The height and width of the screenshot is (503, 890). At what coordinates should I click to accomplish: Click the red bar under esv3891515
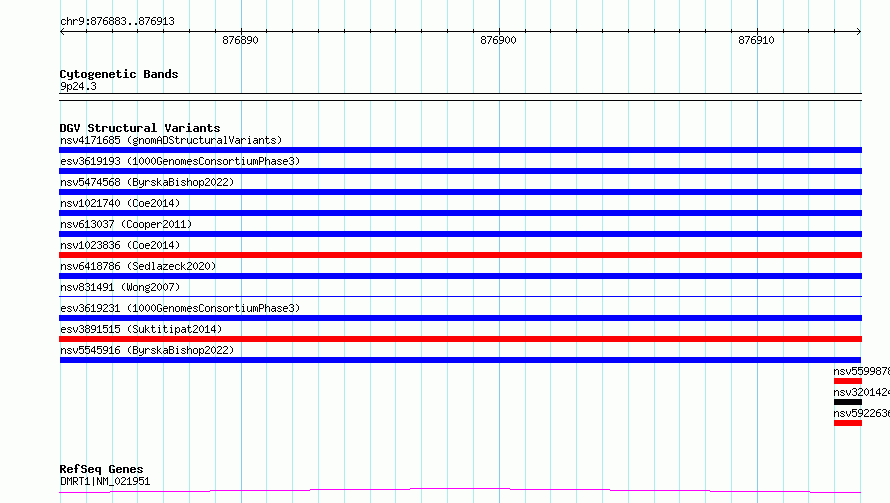(x=460, y=339)
